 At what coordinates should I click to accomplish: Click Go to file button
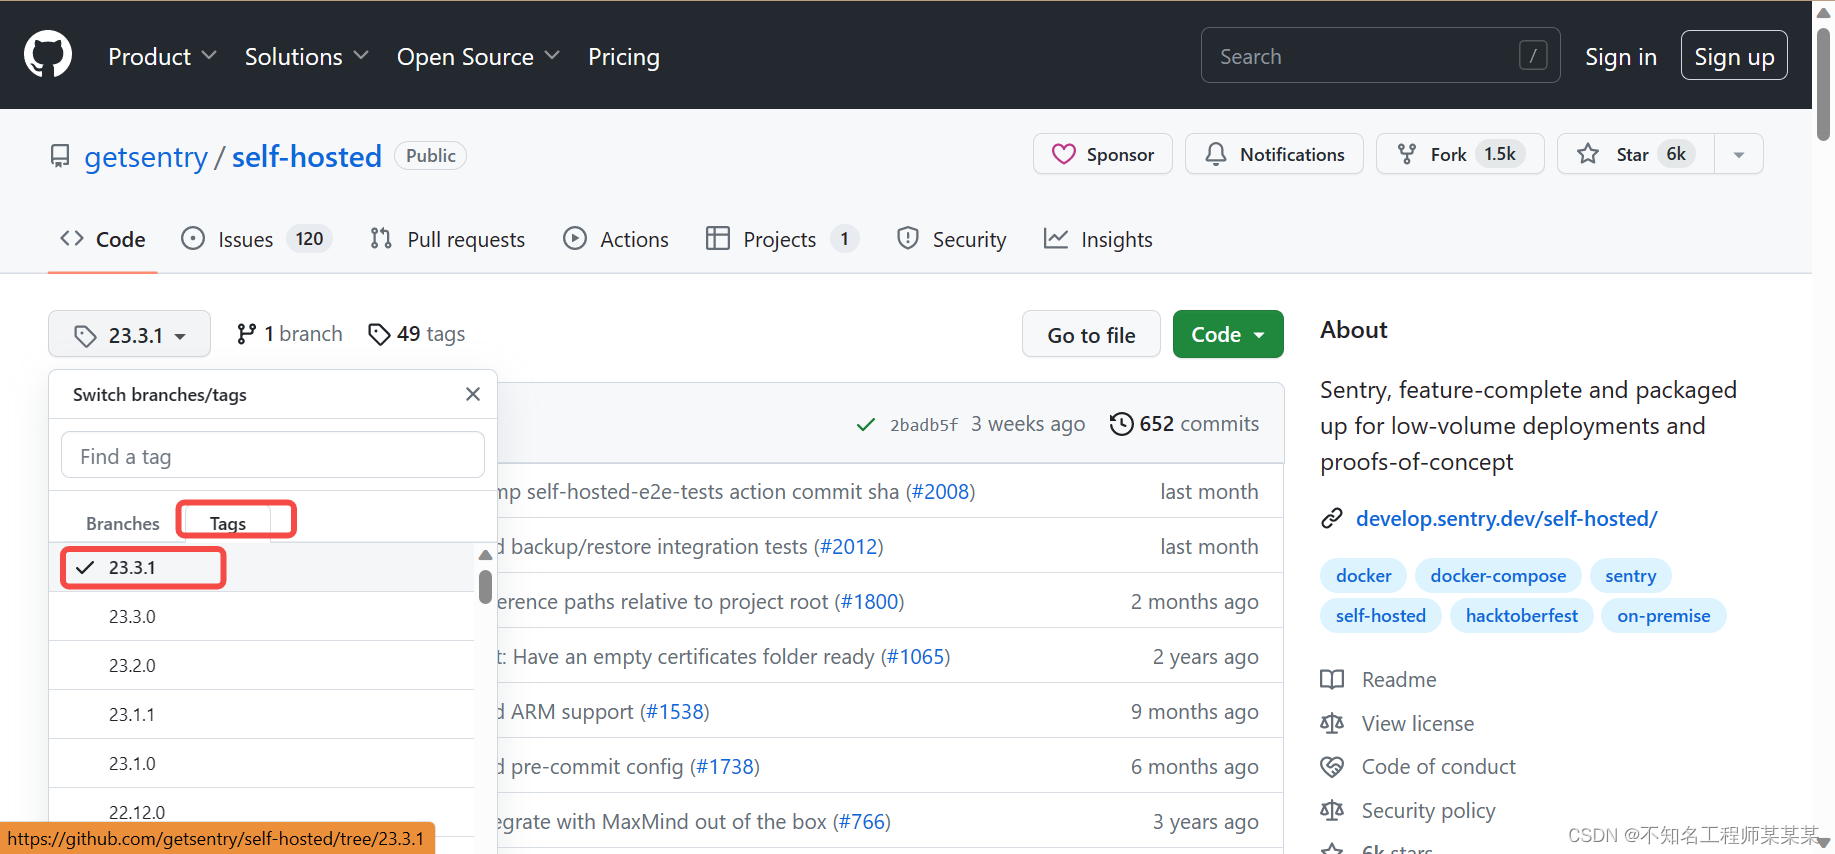[x=1091, y=334]
